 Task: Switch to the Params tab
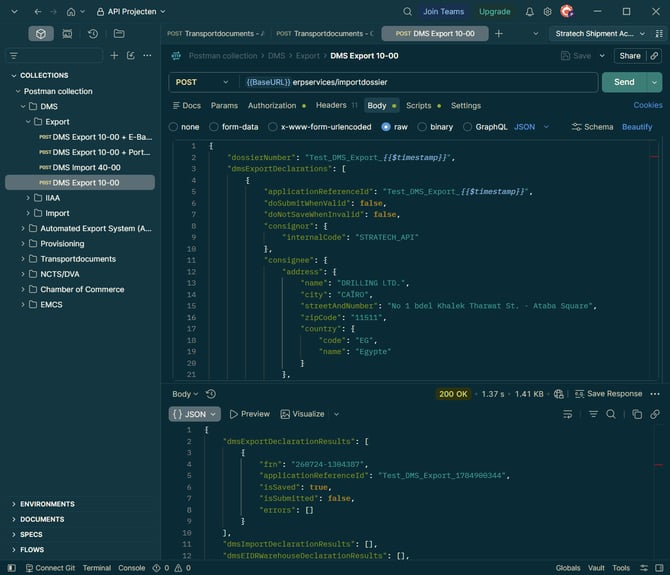pos(224,106)
